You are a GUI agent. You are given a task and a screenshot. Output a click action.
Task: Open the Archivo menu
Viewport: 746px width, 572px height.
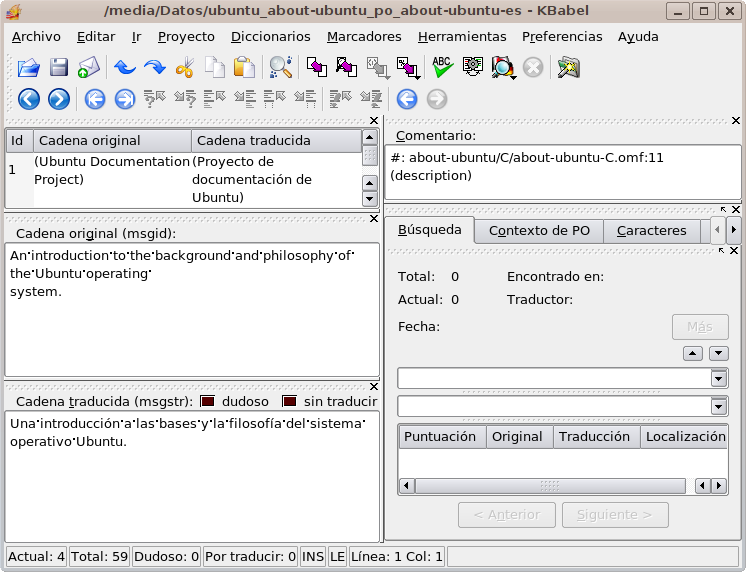pyautogui.click(x=36, y=37)
